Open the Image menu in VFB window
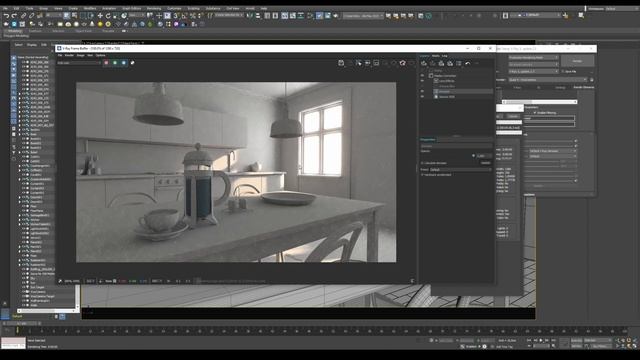 [80, 55]
